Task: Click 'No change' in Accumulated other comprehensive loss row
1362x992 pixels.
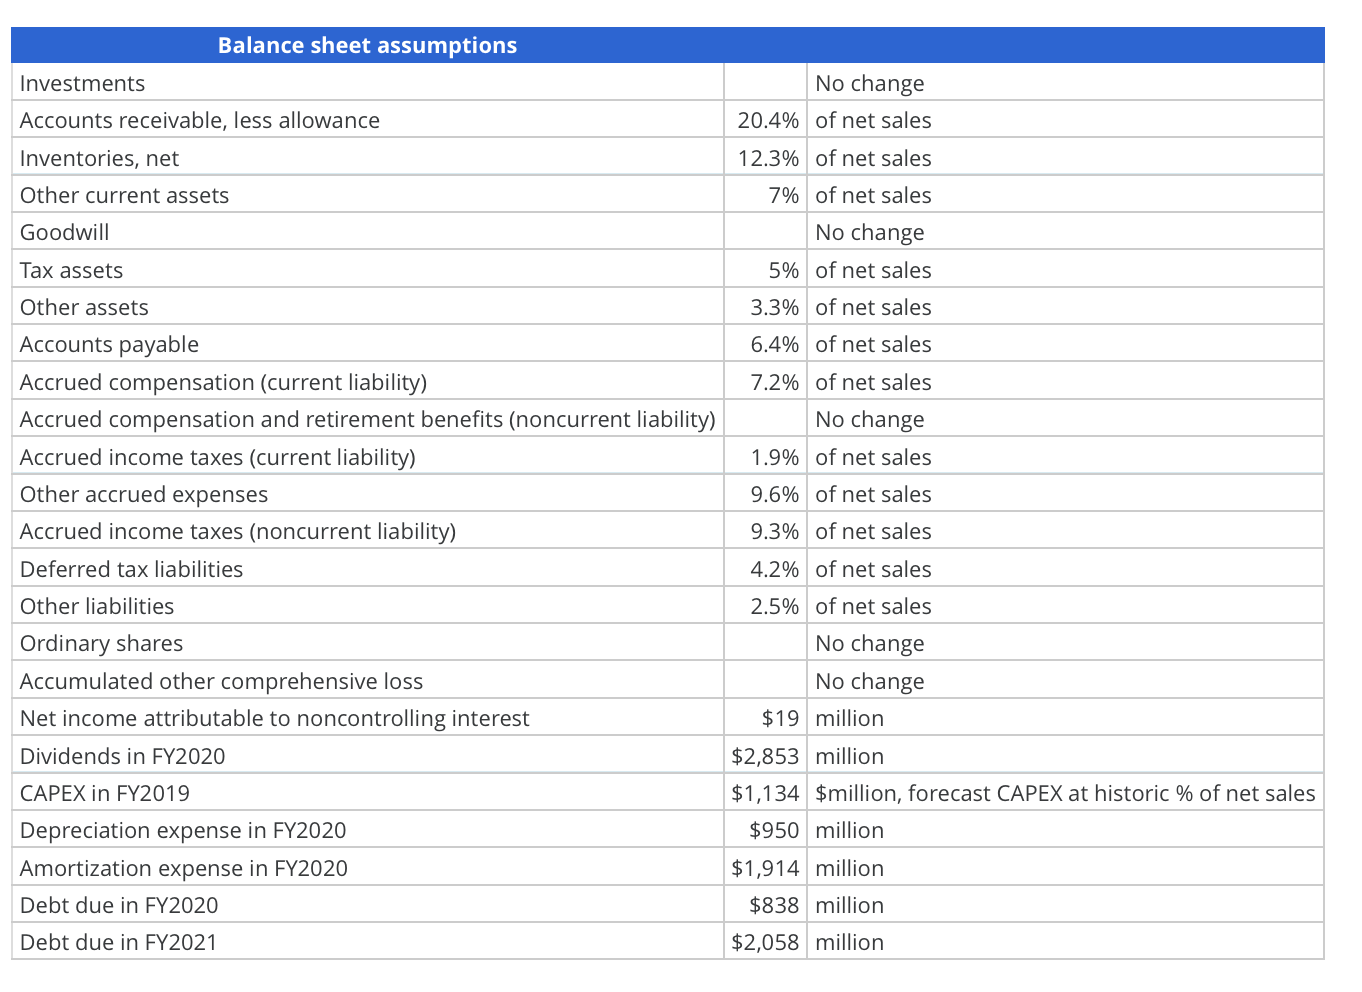Action: pyautogui.click(x=870, y=681)
